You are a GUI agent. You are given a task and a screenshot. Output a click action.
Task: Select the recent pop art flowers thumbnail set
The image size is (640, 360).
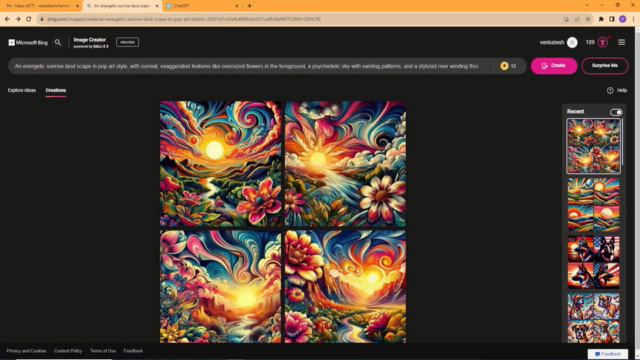[x=593, y=146]
